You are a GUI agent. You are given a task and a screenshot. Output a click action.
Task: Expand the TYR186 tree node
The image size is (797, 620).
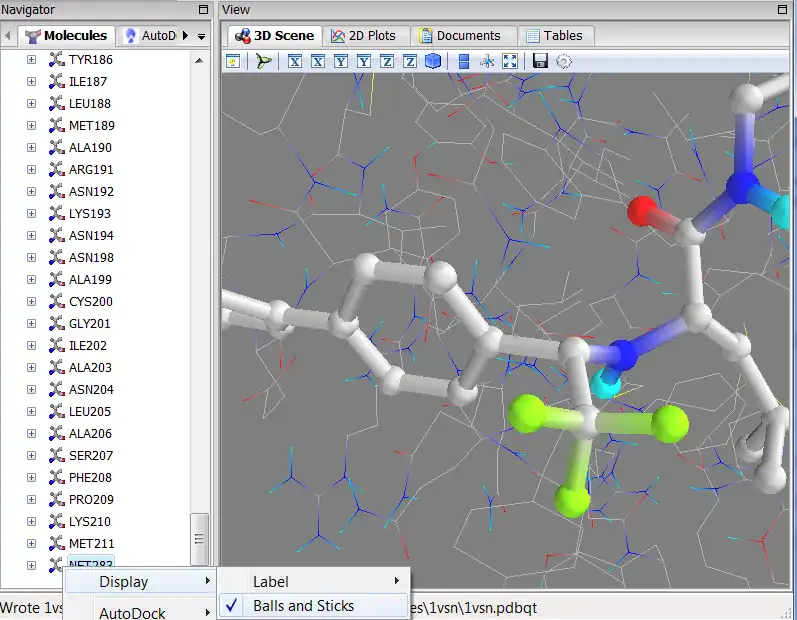click(x=31, y=60)
